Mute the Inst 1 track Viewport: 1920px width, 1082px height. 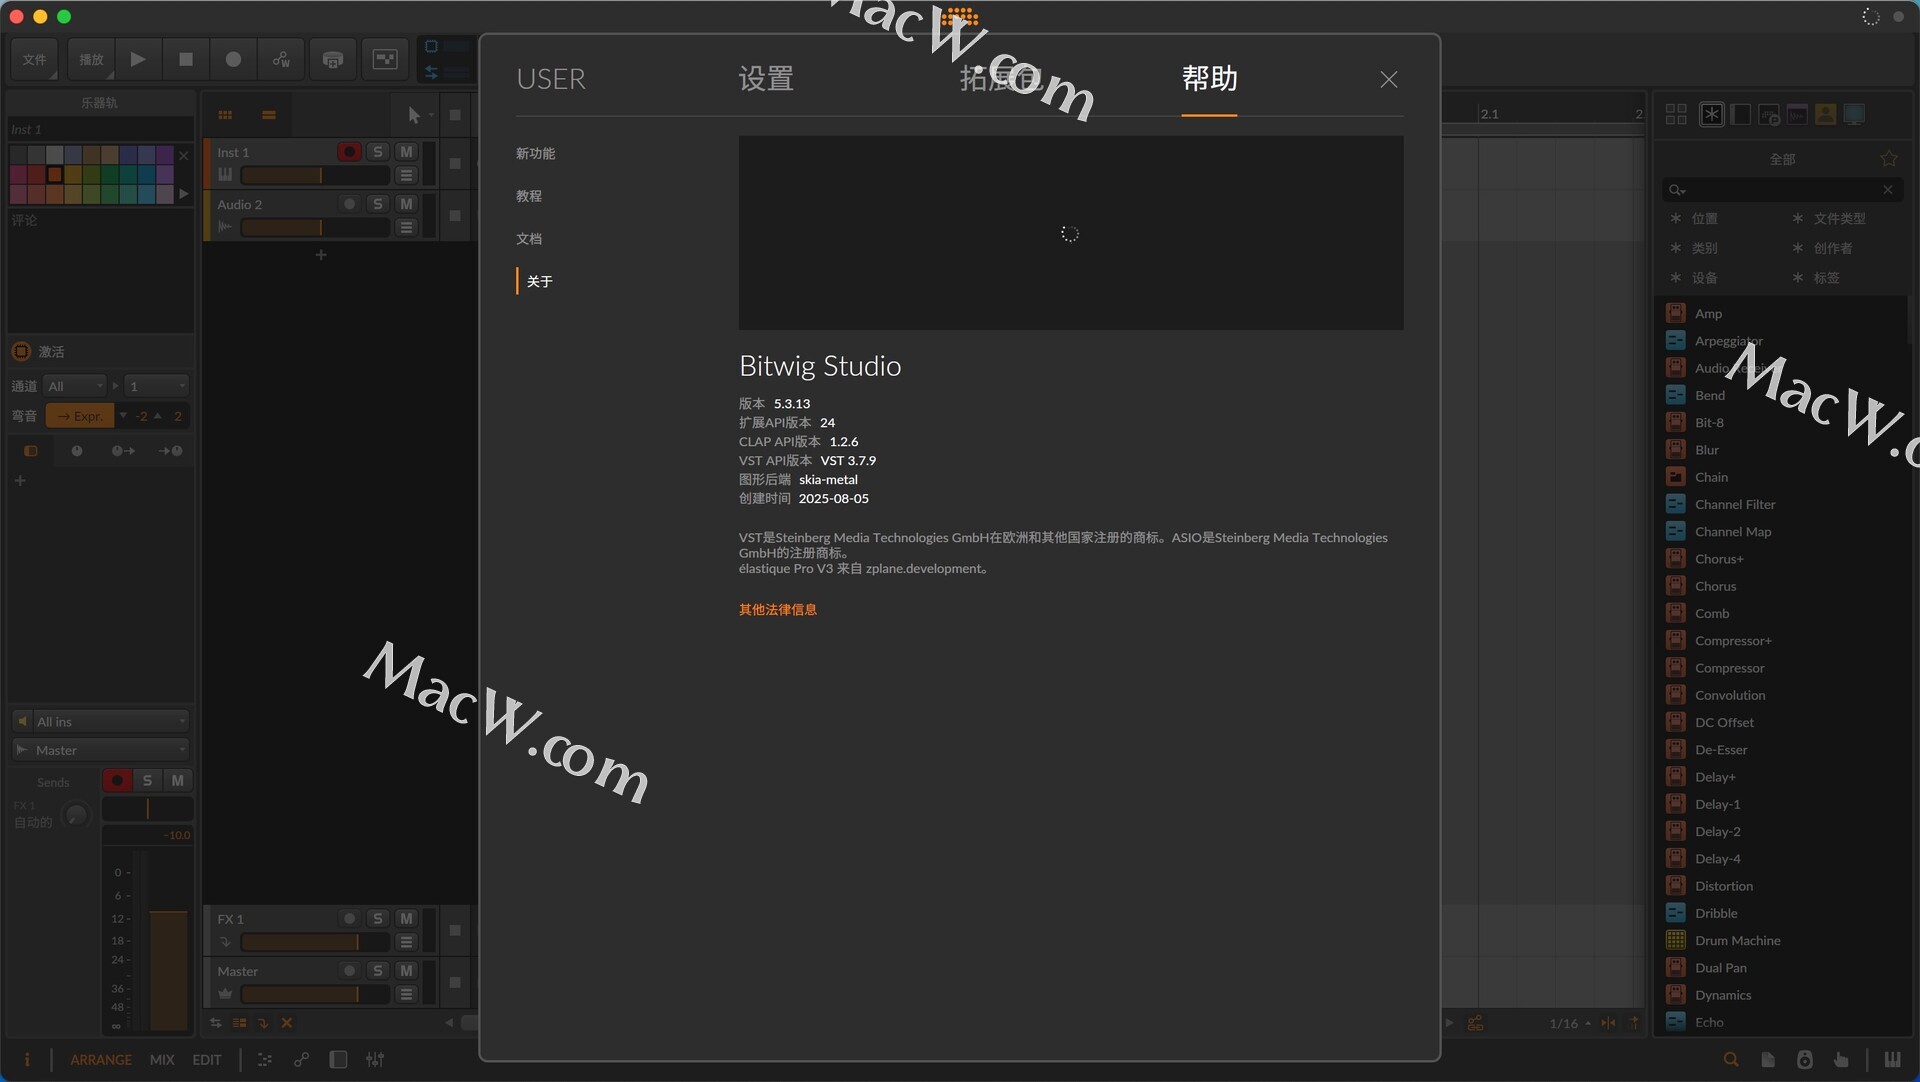406,152
